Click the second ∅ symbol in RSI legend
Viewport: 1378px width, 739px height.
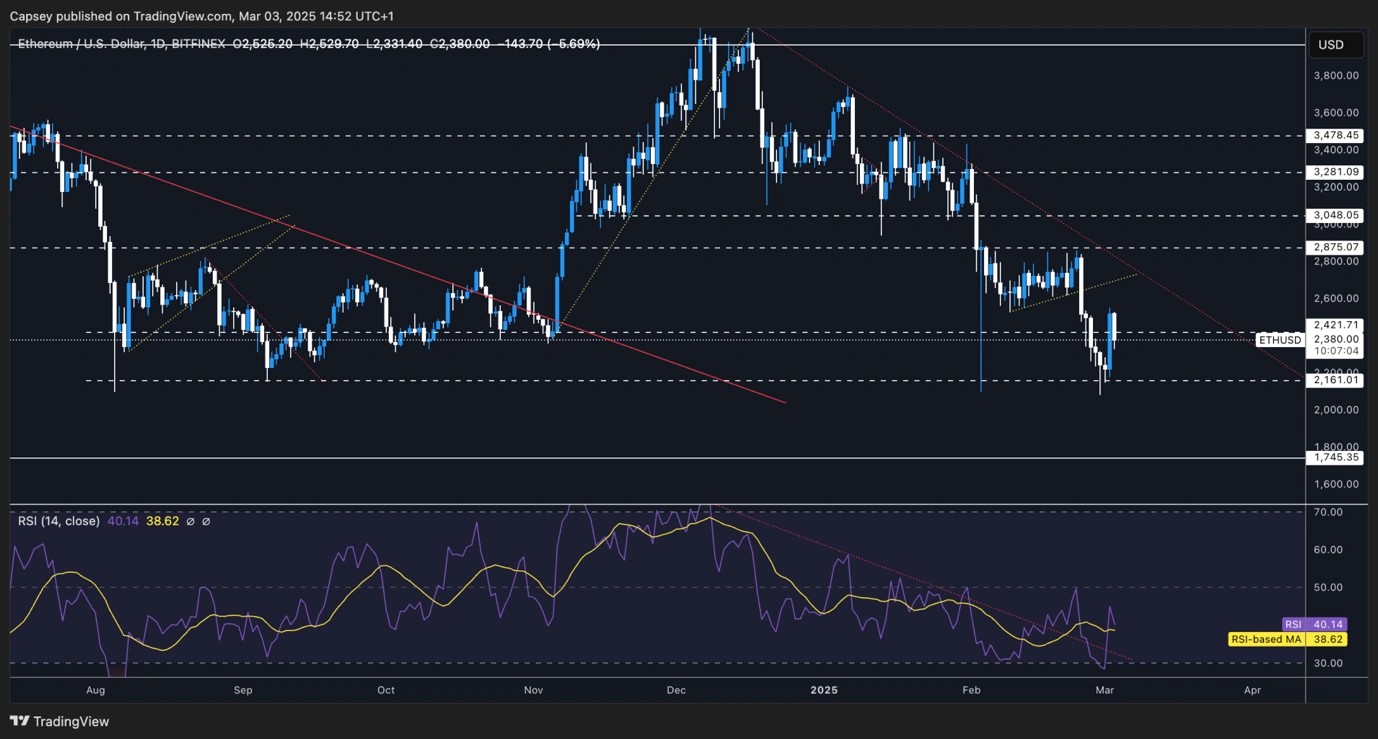tap(206, 521)
